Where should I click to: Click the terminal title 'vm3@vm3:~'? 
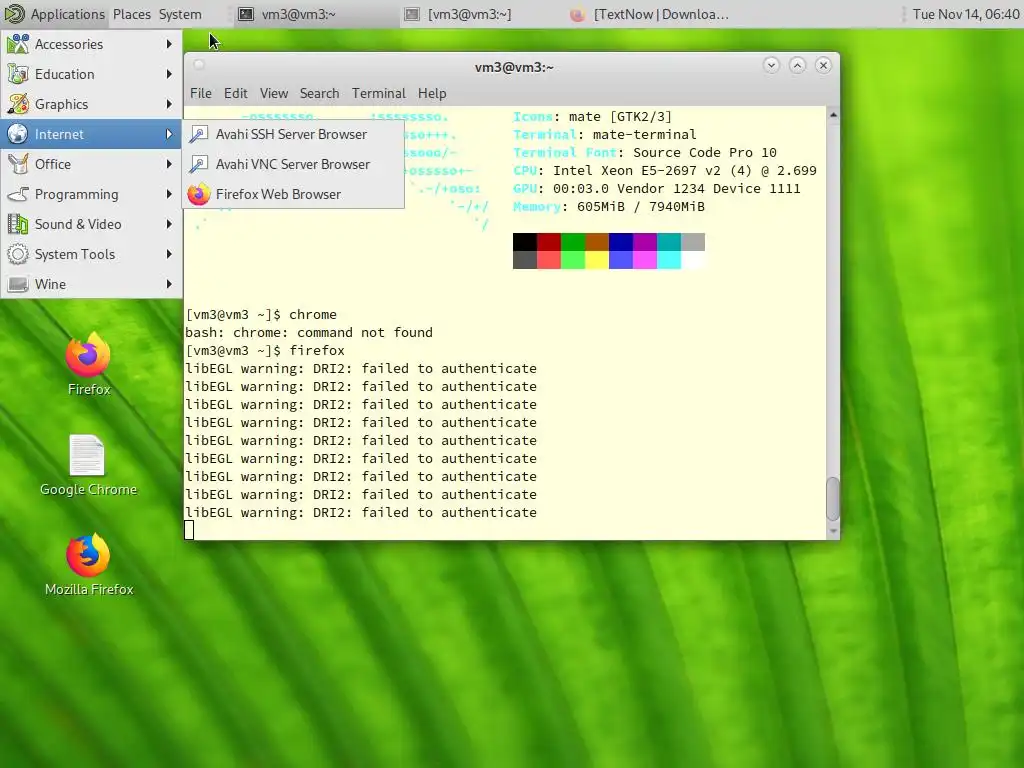point(514,67)
